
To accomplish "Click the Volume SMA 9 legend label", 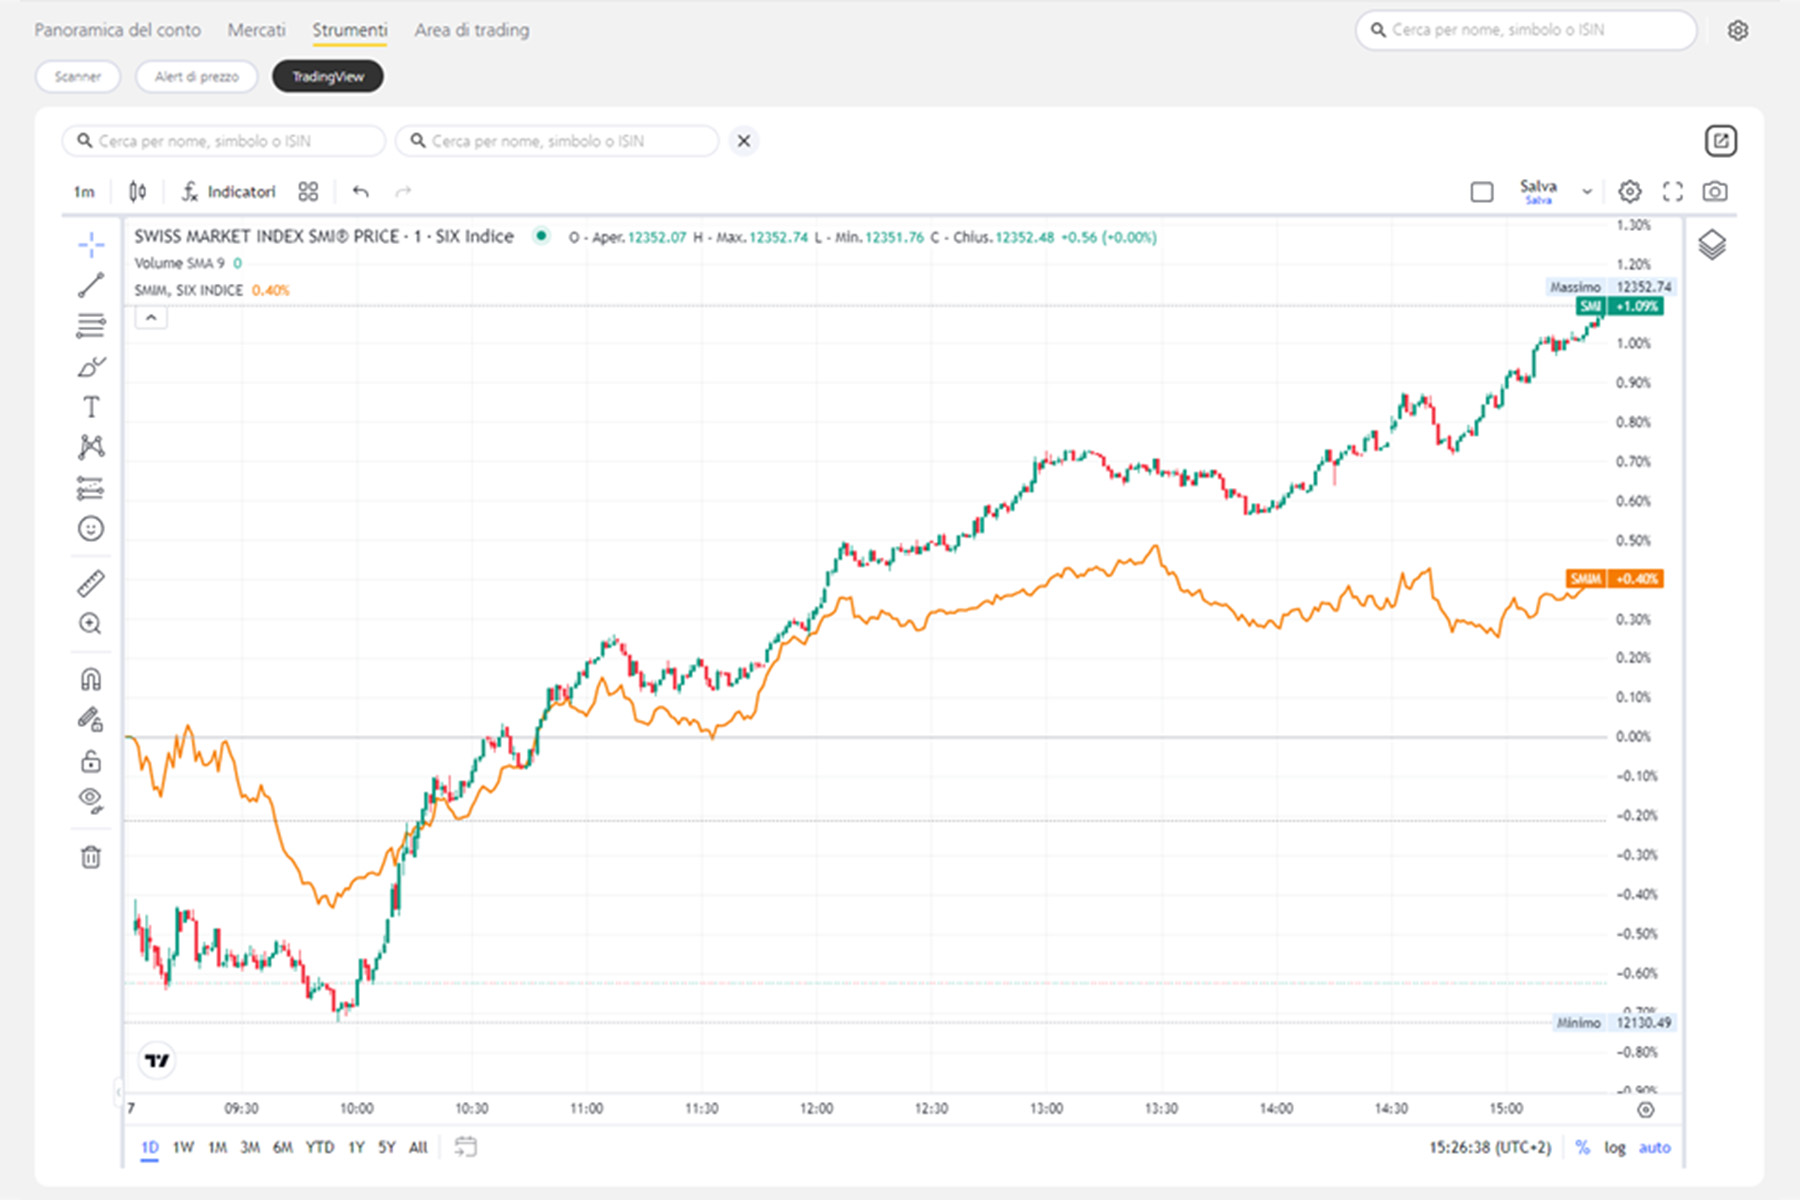I will click(180, 263).
